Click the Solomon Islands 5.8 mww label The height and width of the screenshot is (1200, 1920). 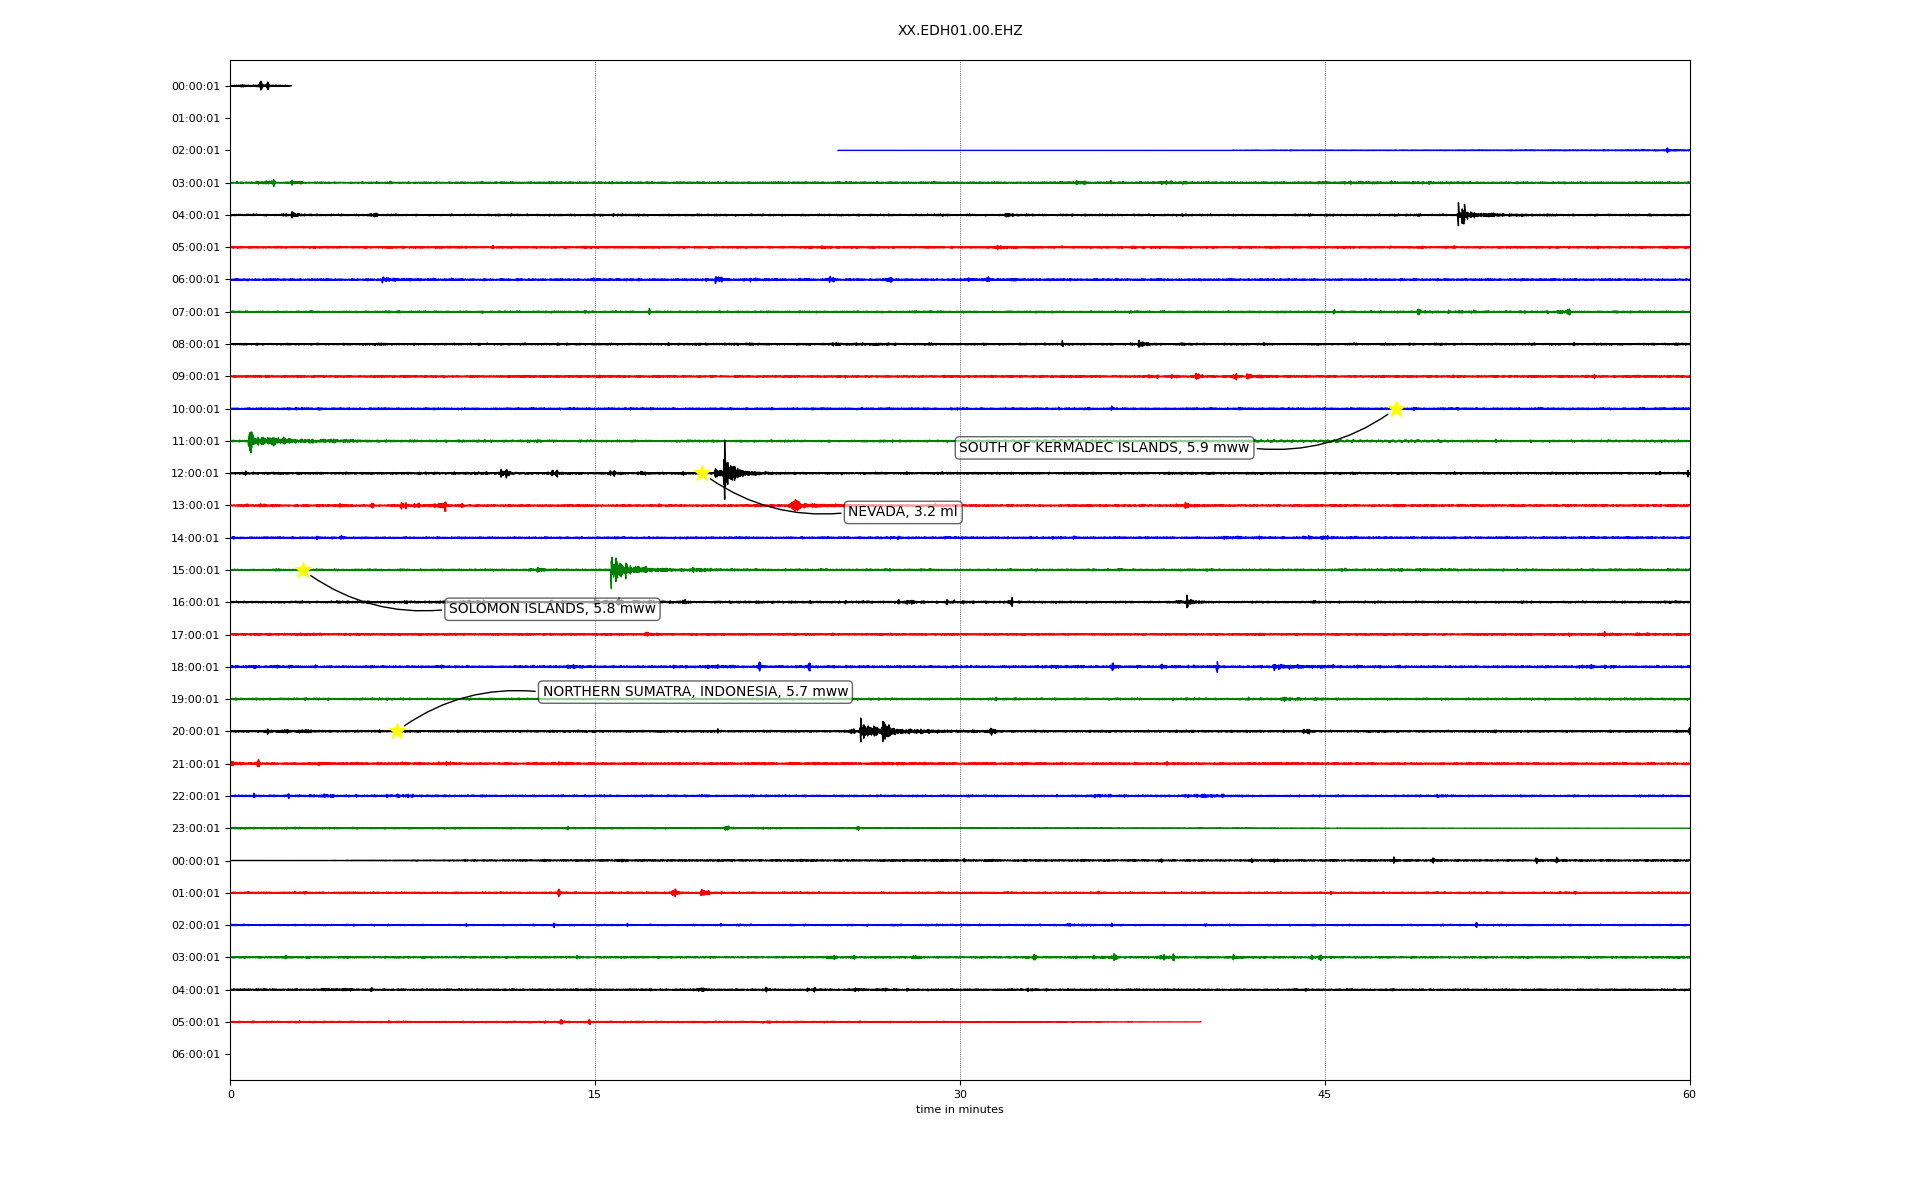[x=552, y=609]
